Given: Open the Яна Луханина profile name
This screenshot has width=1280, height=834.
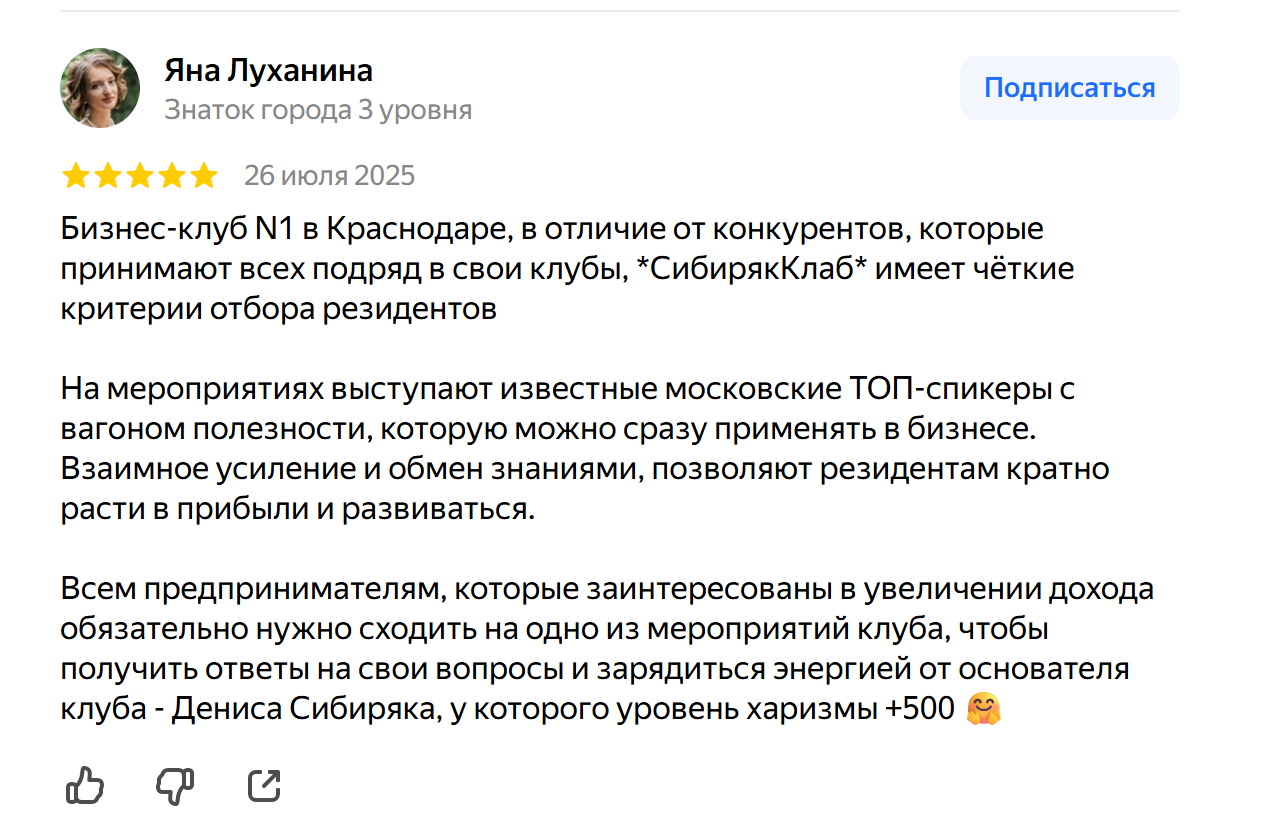Looking at the screenshot, I should pyautogui.click(x=268, y=71).
